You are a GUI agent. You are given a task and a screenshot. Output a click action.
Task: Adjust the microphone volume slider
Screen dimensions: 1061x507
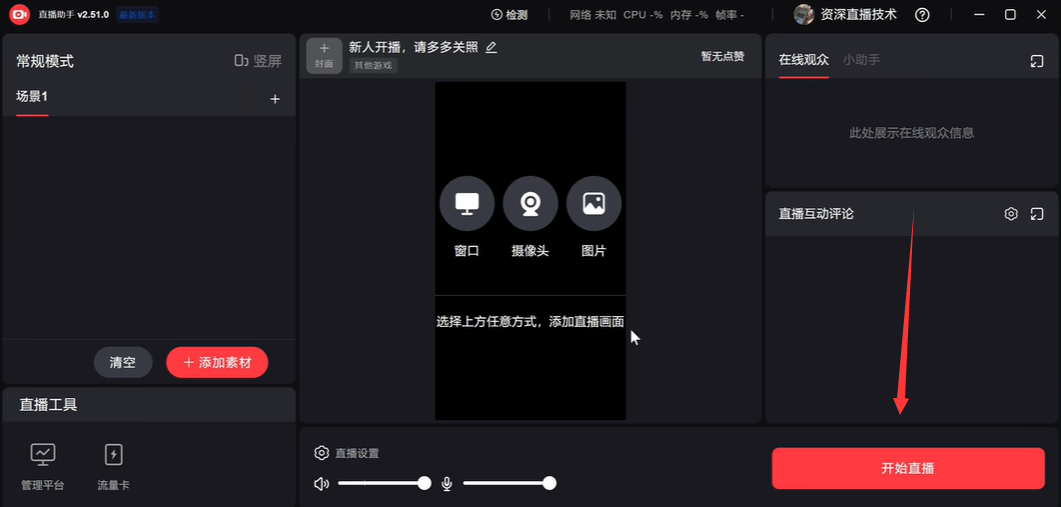[x=510, y=483]
